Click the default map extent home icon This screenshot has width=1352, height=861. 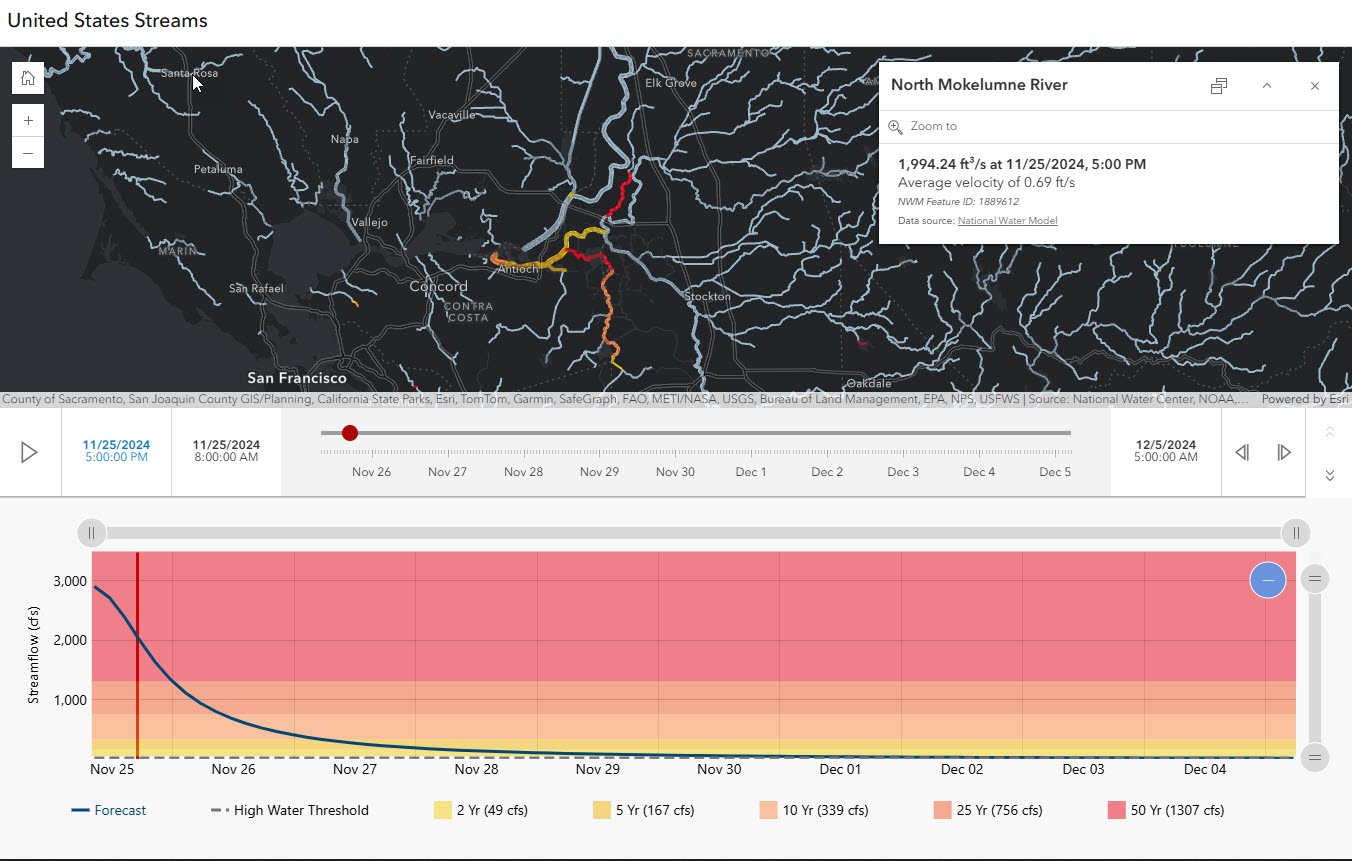(x=27, y=77)
